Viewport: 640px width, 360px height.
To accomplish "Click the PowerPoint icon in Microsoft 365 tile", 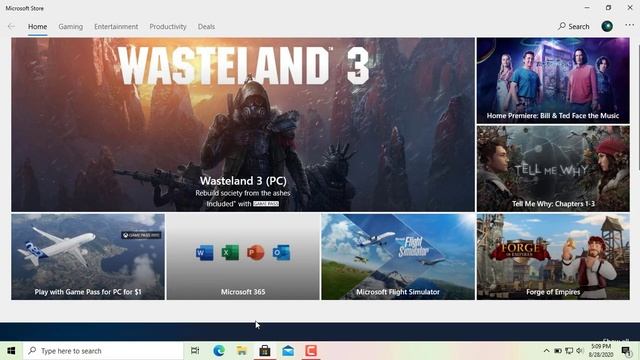I will [x=256, y=253].
